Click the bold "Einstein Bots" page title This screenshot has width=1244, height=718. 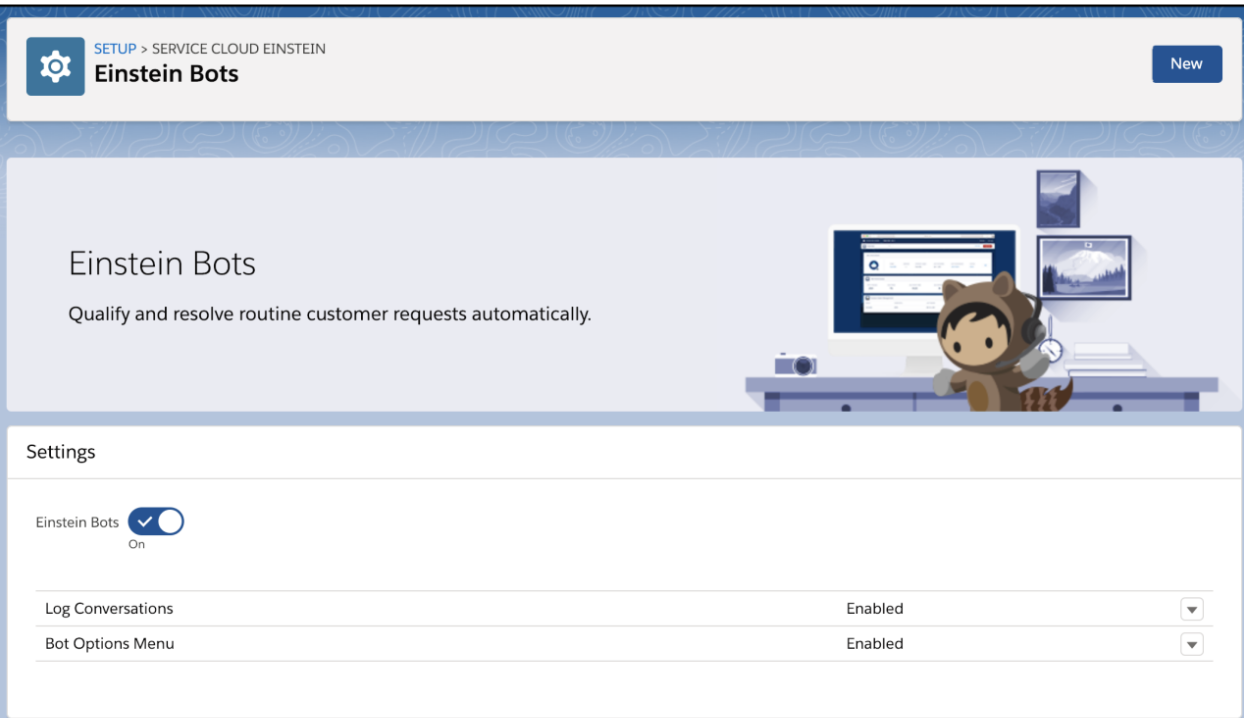pos(167,74)
